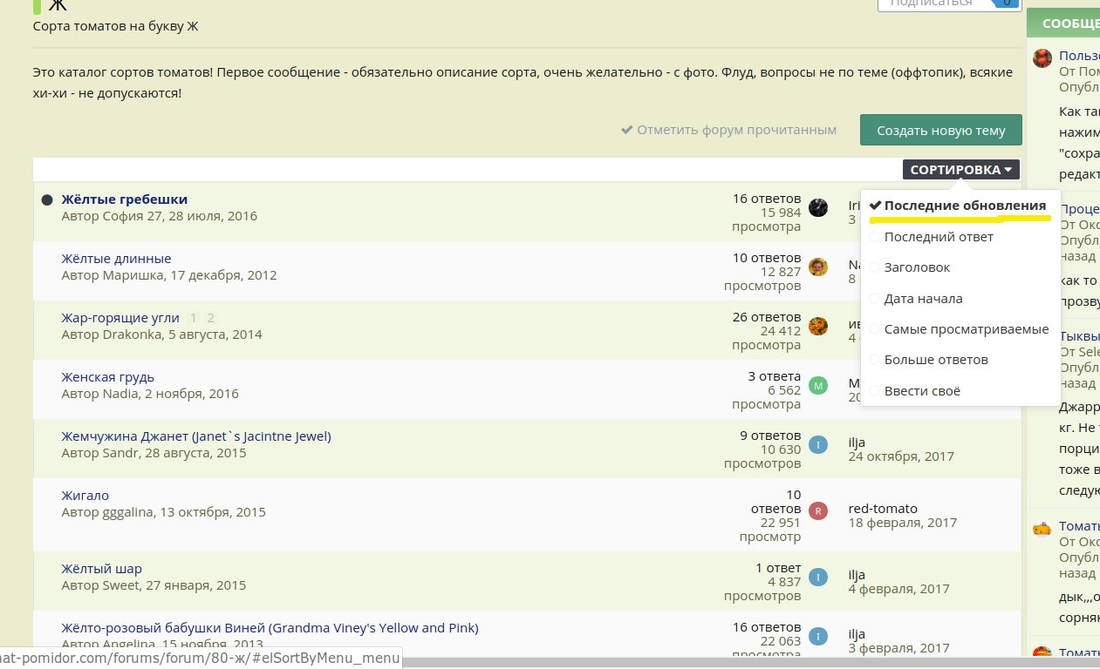Pick Самые просматриваемые from sort menu
1100x669 pixels.
965,329
